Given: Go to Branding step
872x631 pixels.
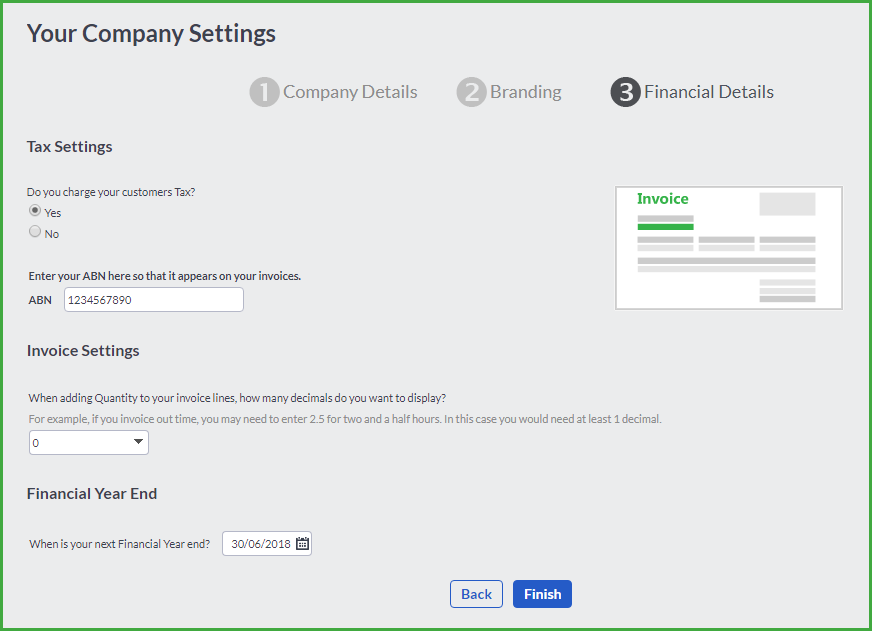Looking at the screenshot, I should [x=526, y=92].
